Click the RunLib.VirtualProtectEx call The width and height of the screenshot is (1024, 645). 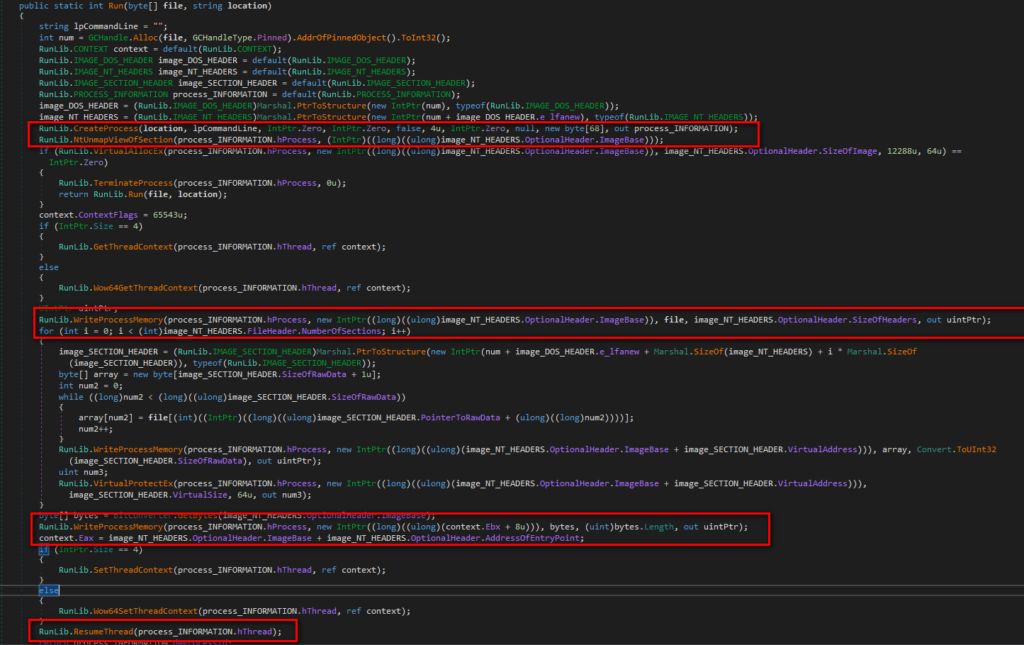click(x=116, y=484)
